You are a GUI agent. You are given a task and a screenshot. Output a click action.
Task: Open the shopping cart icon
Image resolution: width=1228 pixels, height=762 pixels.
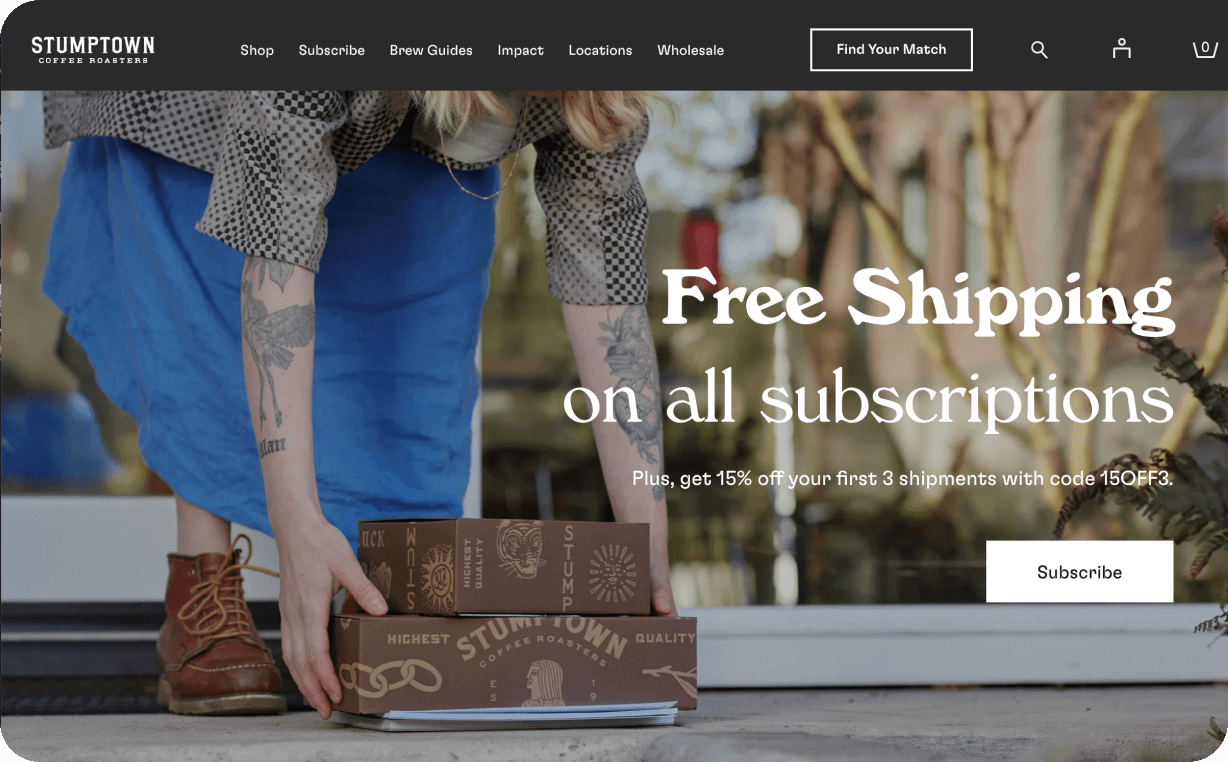(x=1205, y=49)
